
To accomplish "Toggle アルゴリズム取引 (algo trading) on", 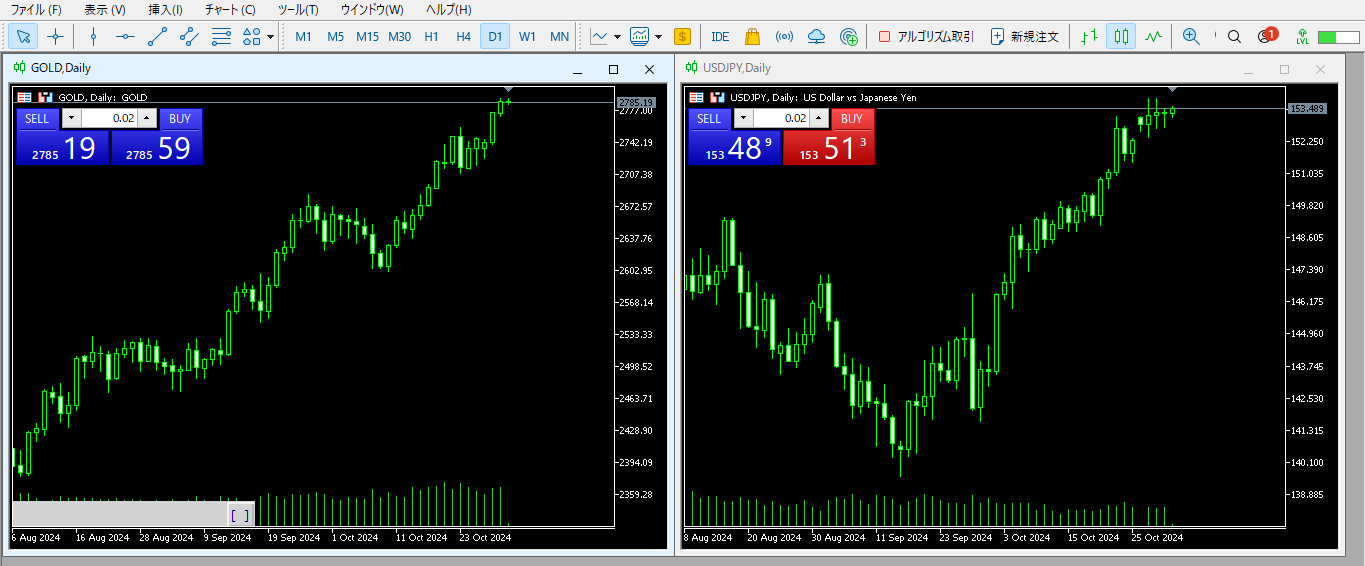I will [926, 37].
